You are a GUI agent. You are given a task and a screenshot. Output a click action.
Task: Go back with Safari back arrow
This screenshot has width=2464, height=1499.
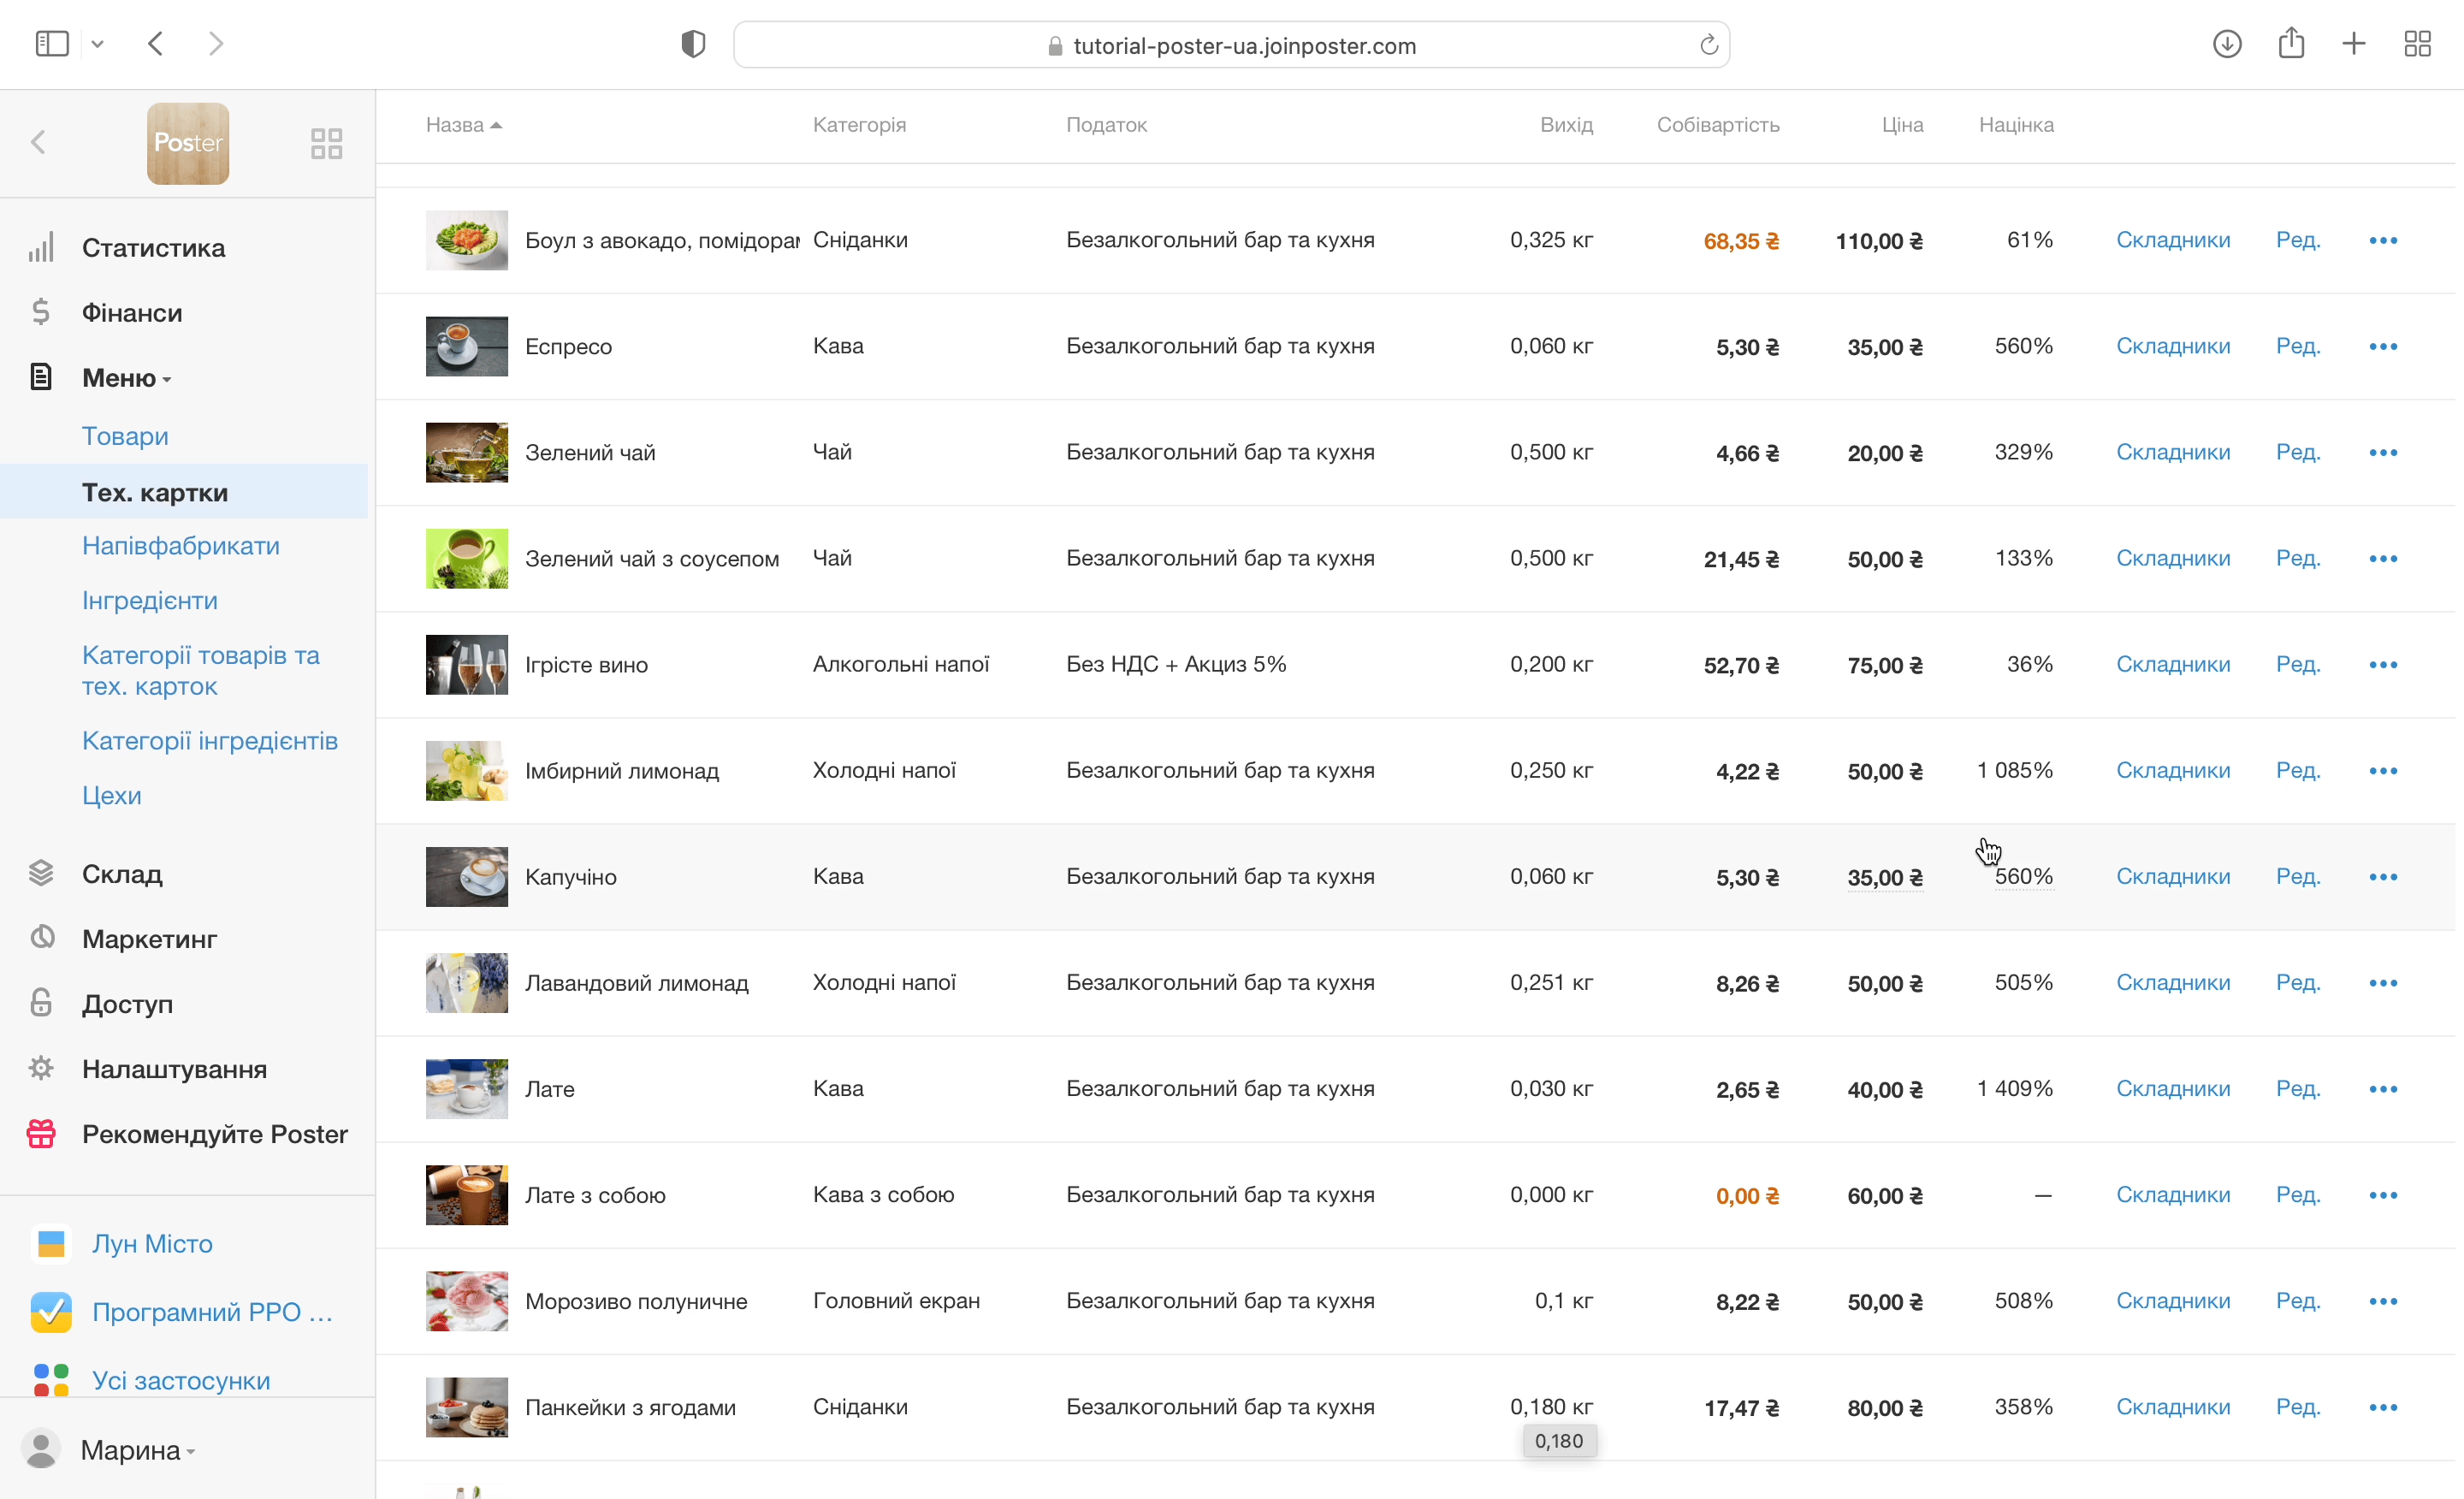[x=156, y=44]
